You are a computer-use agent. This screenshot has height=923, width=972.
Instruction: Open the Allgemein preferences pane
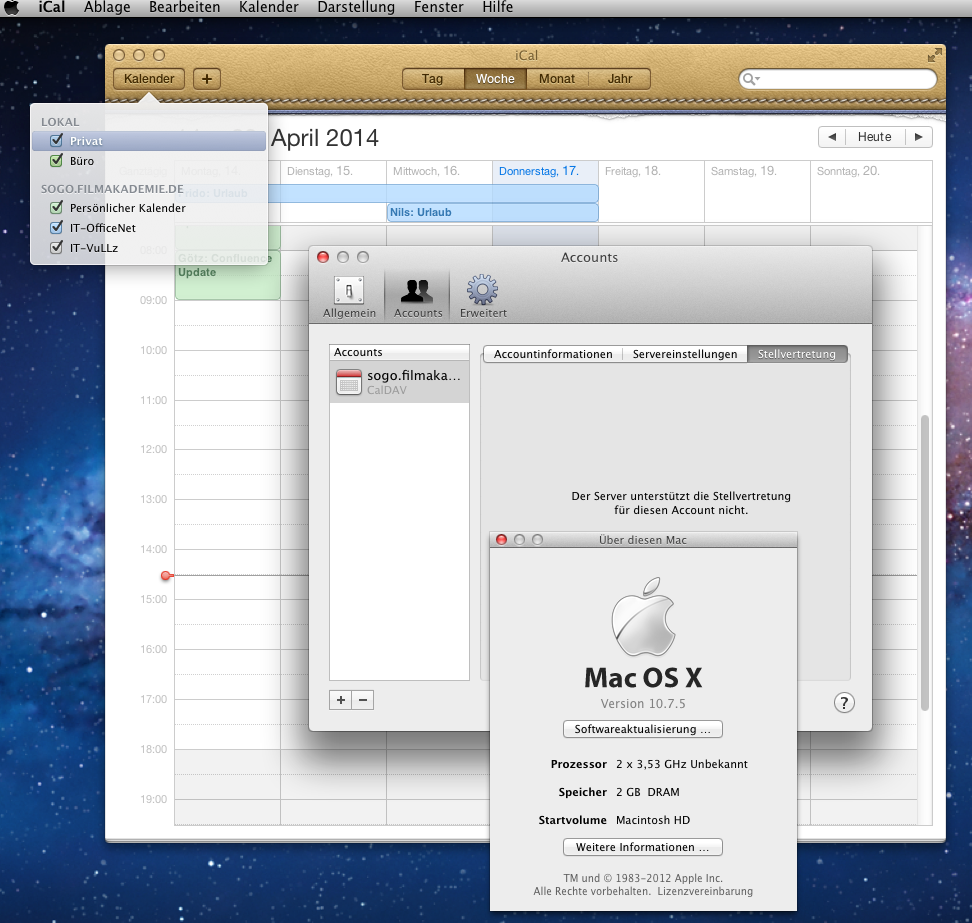pyautogui.click(x=349, y=296)
